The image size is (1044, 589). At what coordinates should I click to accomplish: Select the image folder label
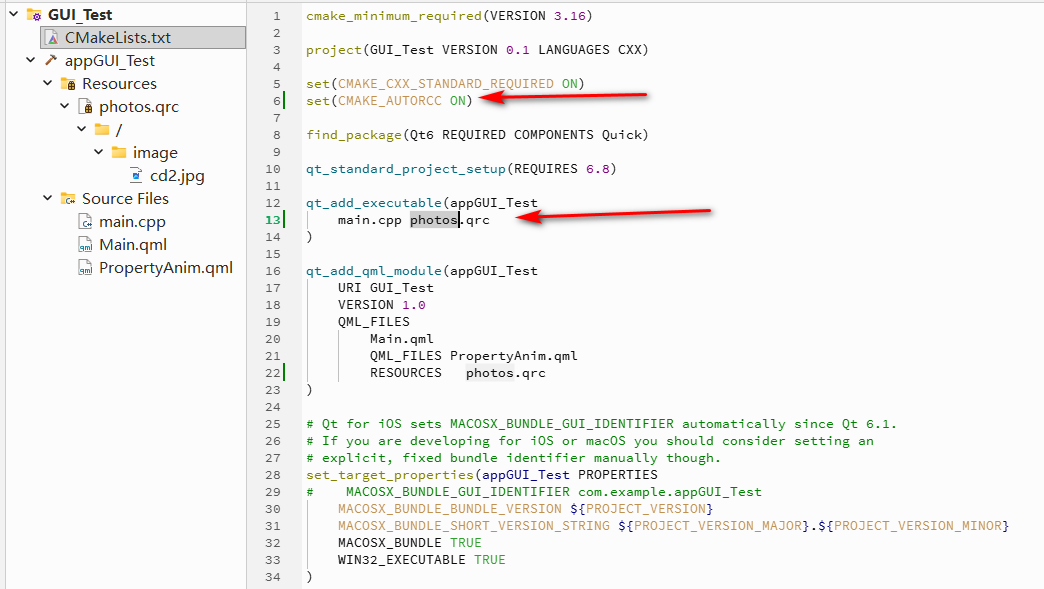[155, 153]
